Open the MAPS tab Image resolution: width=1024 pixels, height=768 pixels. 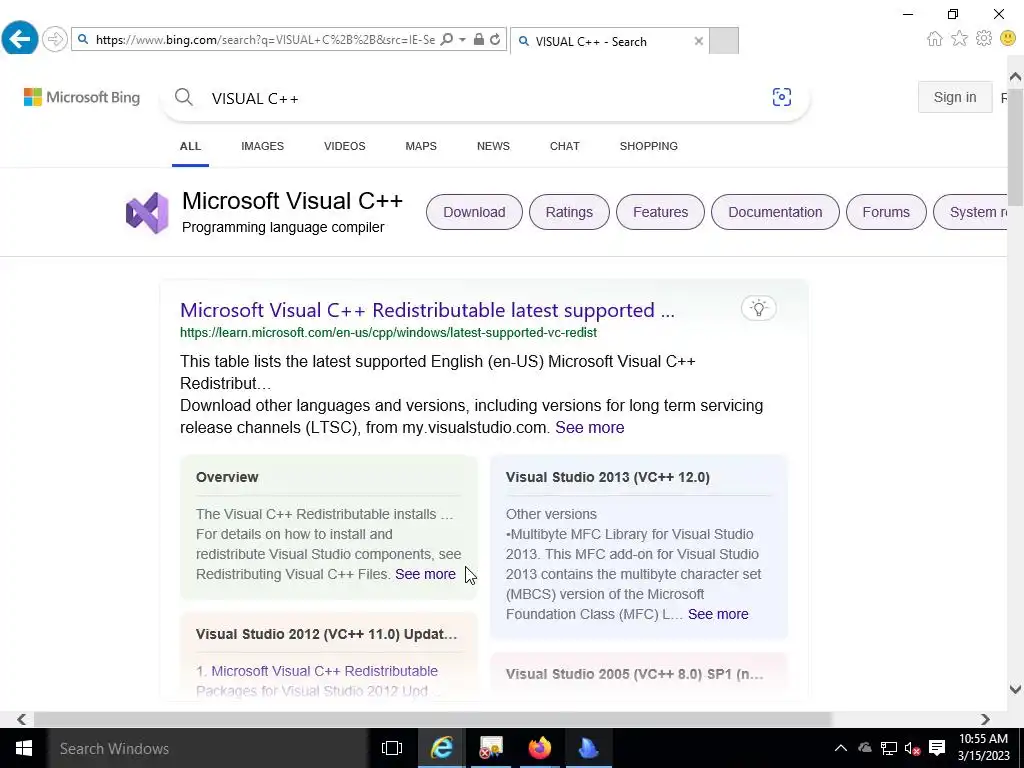(x=421, y=146)
